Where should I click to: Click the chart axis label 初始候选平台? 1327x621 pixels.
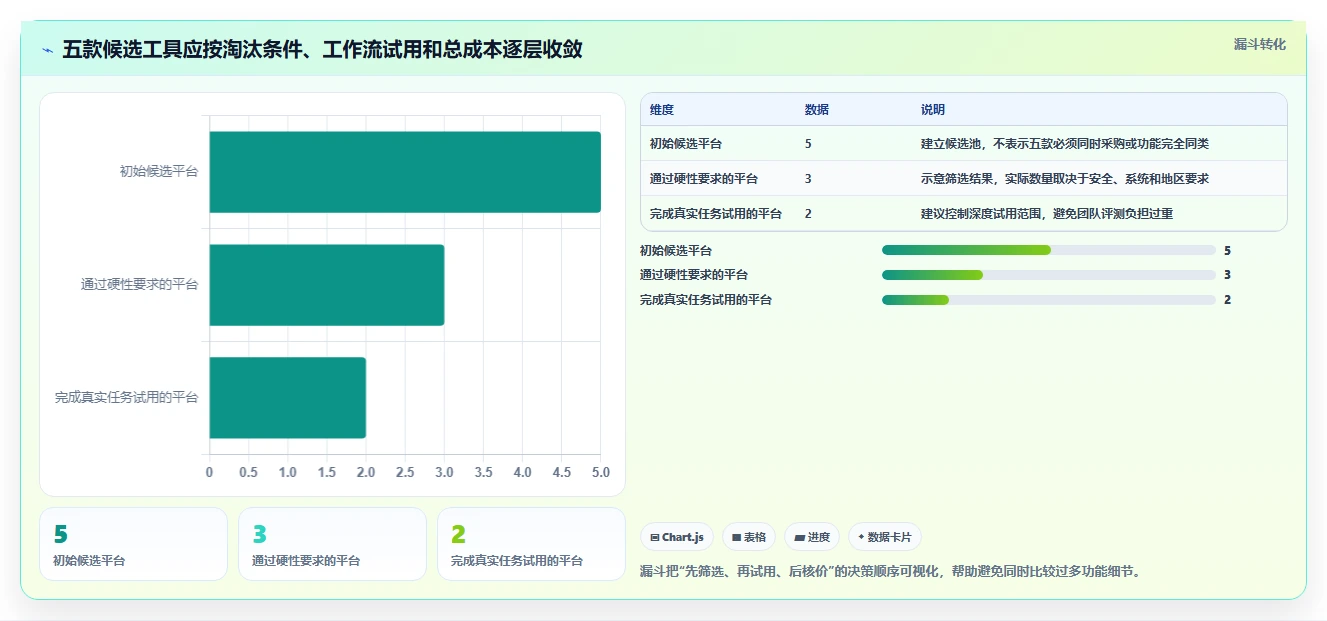coord(159,172)
